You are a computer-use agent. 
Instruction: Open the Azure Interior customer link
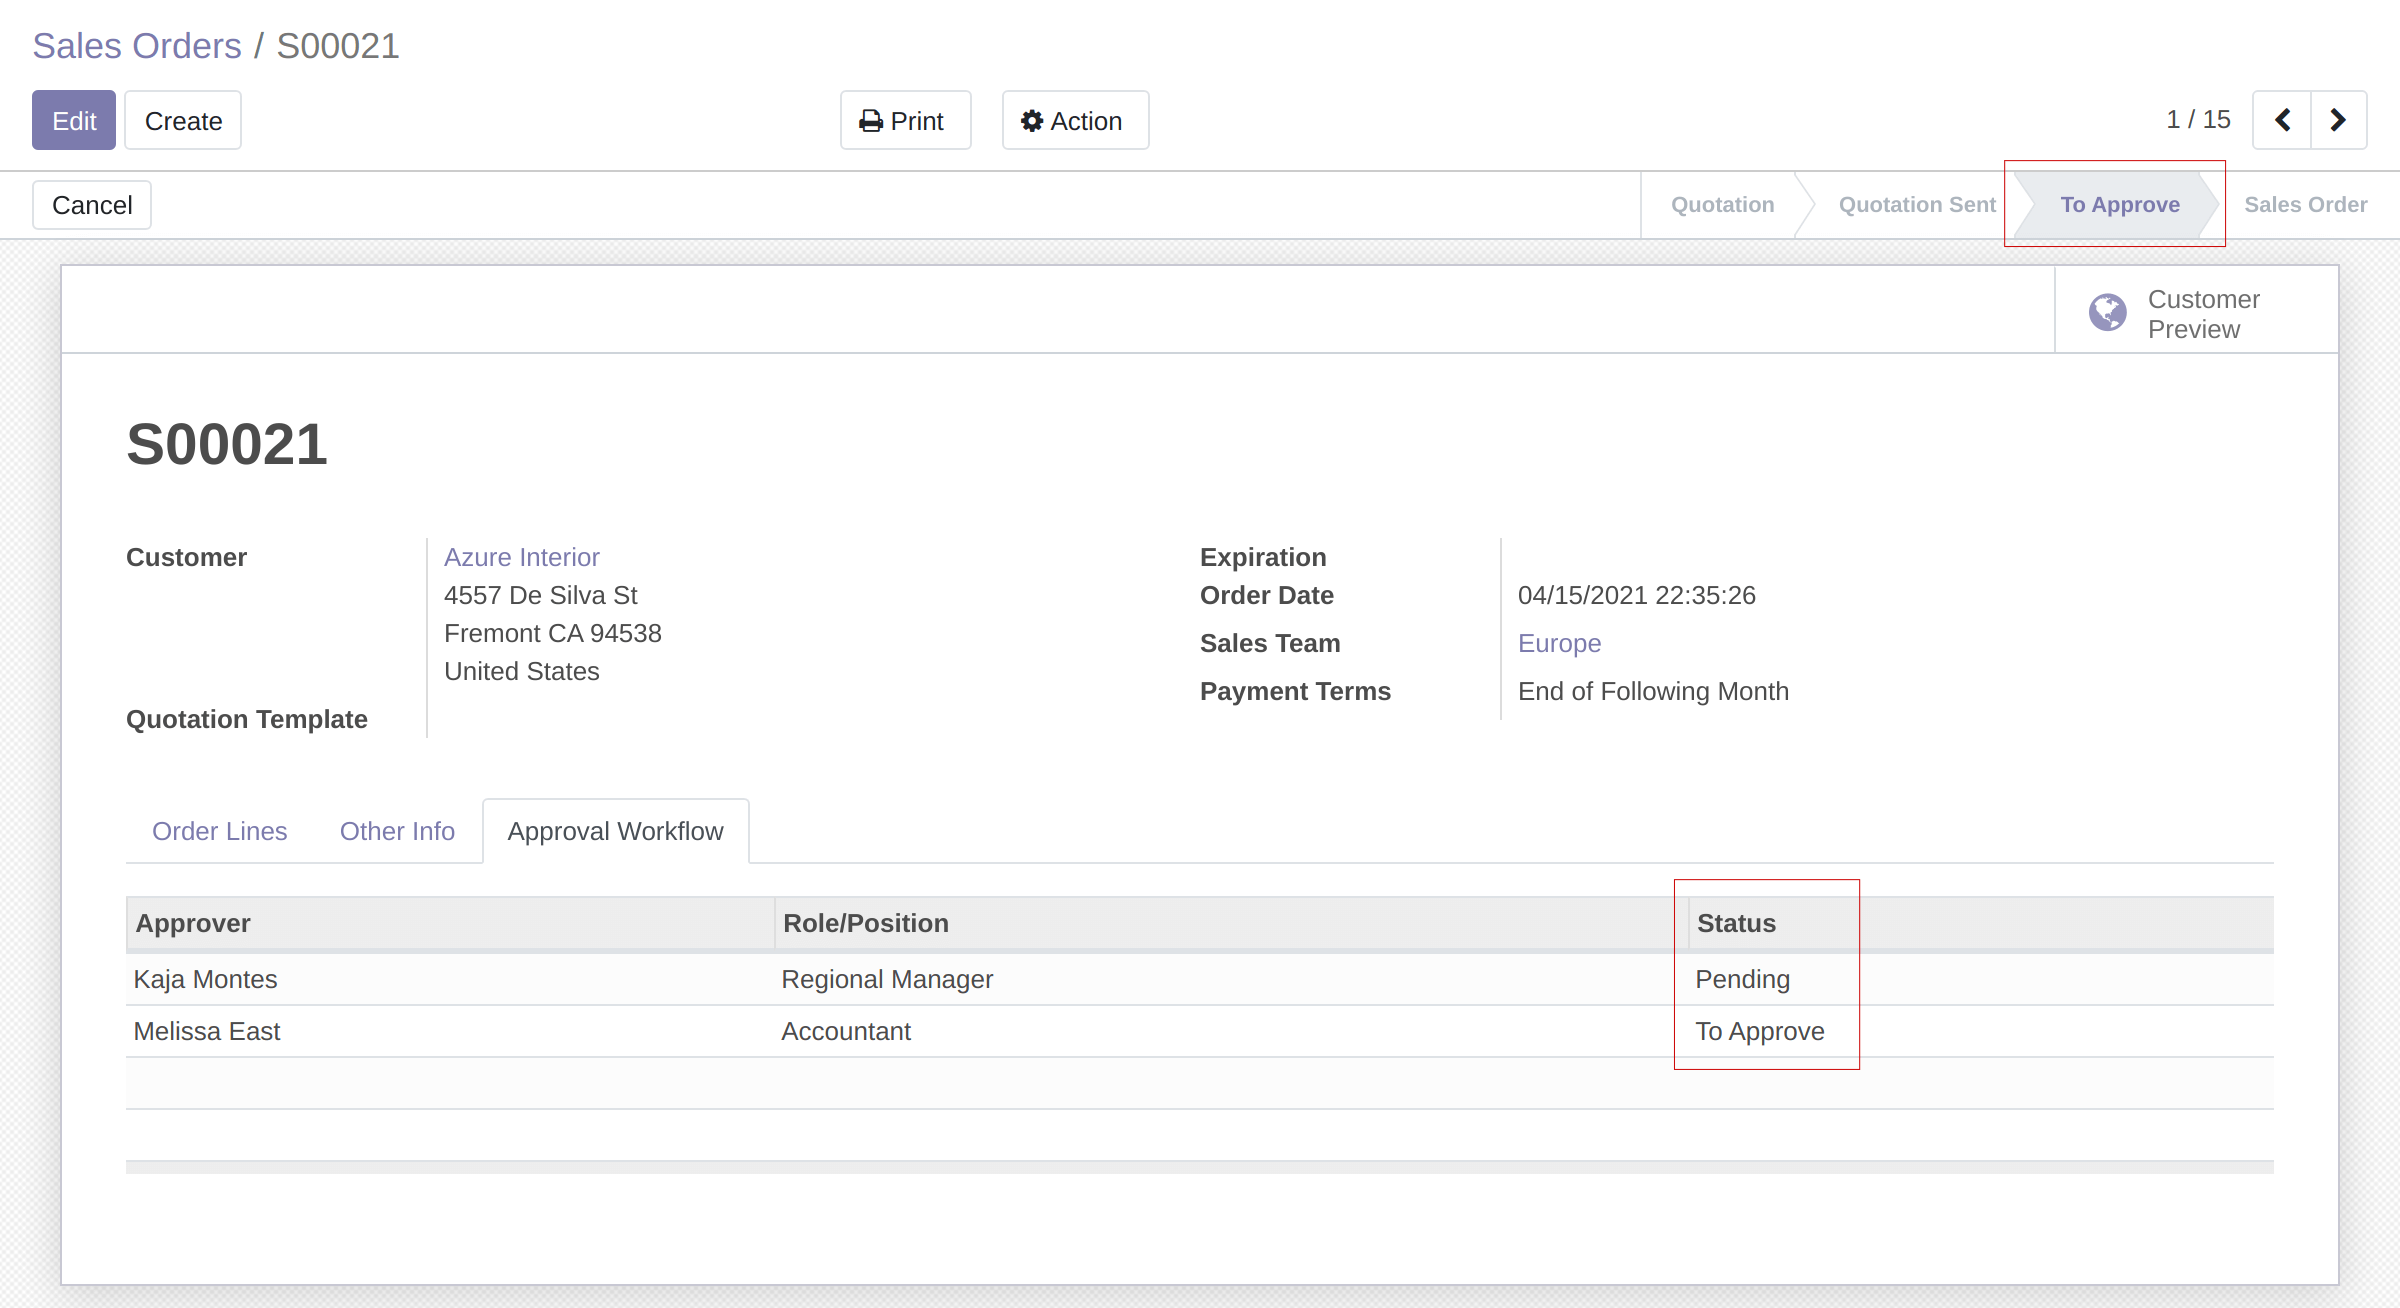[x=521, y=557]
